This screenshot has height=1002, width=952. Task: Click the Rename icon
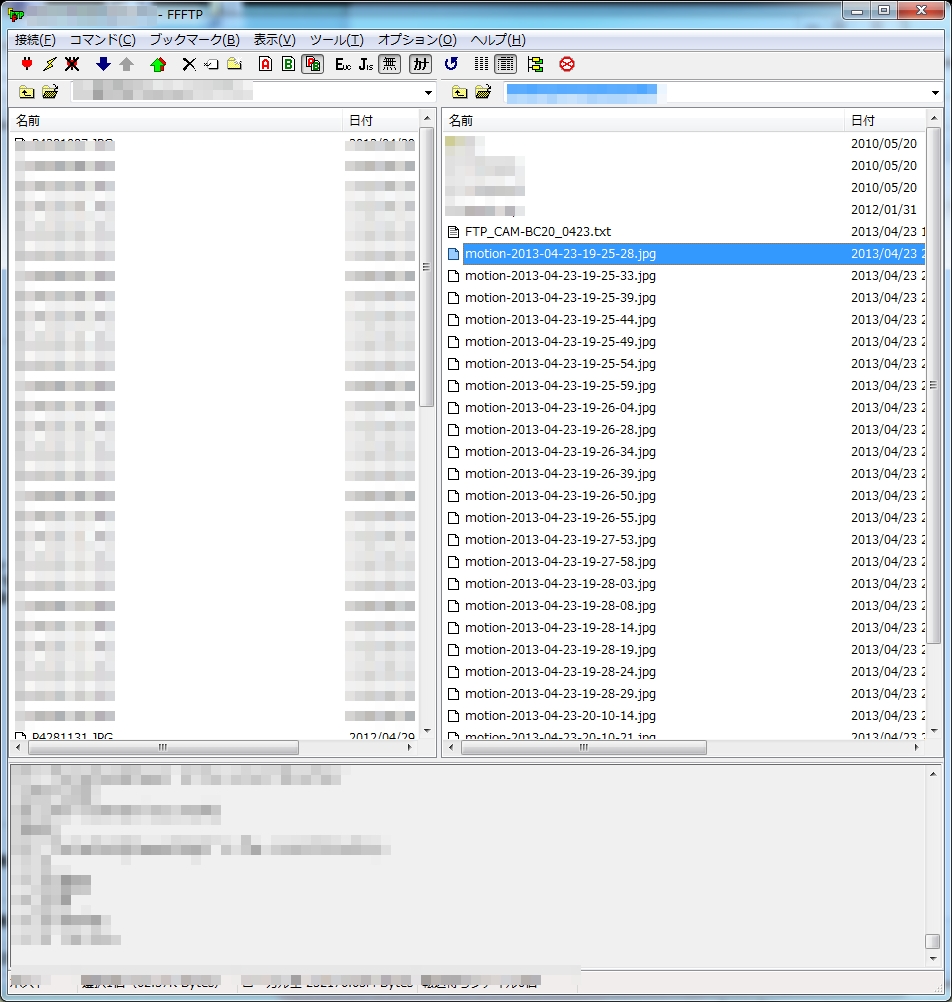coord(211,64)
